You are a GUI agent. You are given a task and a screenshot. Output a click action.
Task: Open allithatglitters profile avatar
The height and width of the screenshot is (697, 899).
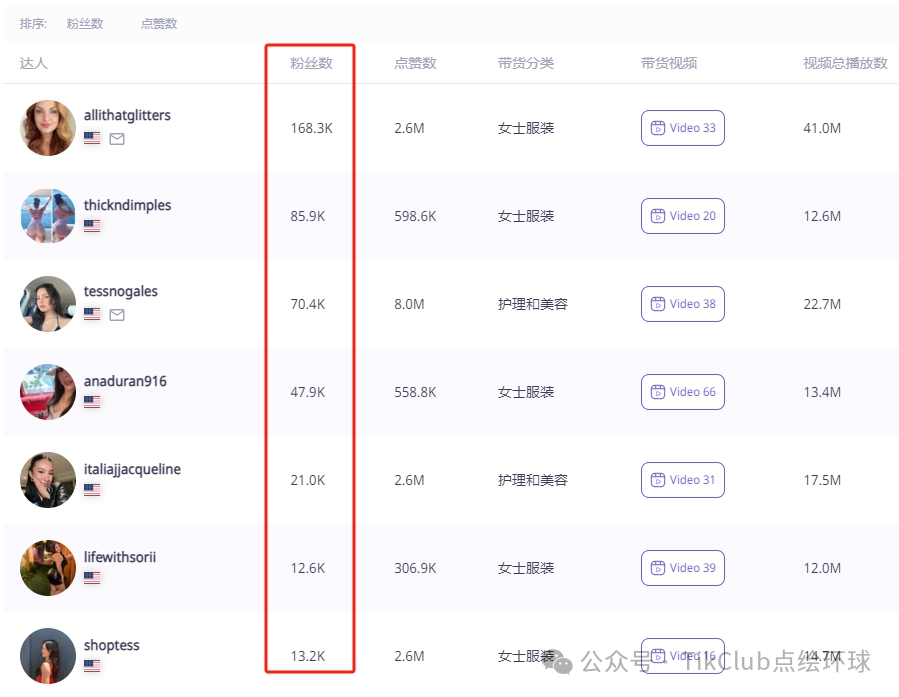(48, 128)
